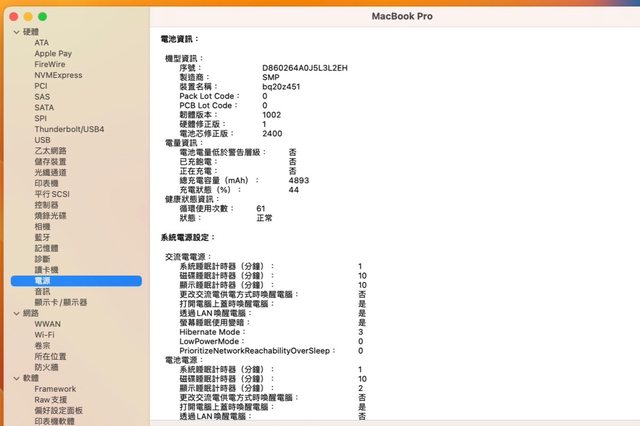Collapse the 網路 network section
The image size is (640, 426).
click(x=14, y=313)
